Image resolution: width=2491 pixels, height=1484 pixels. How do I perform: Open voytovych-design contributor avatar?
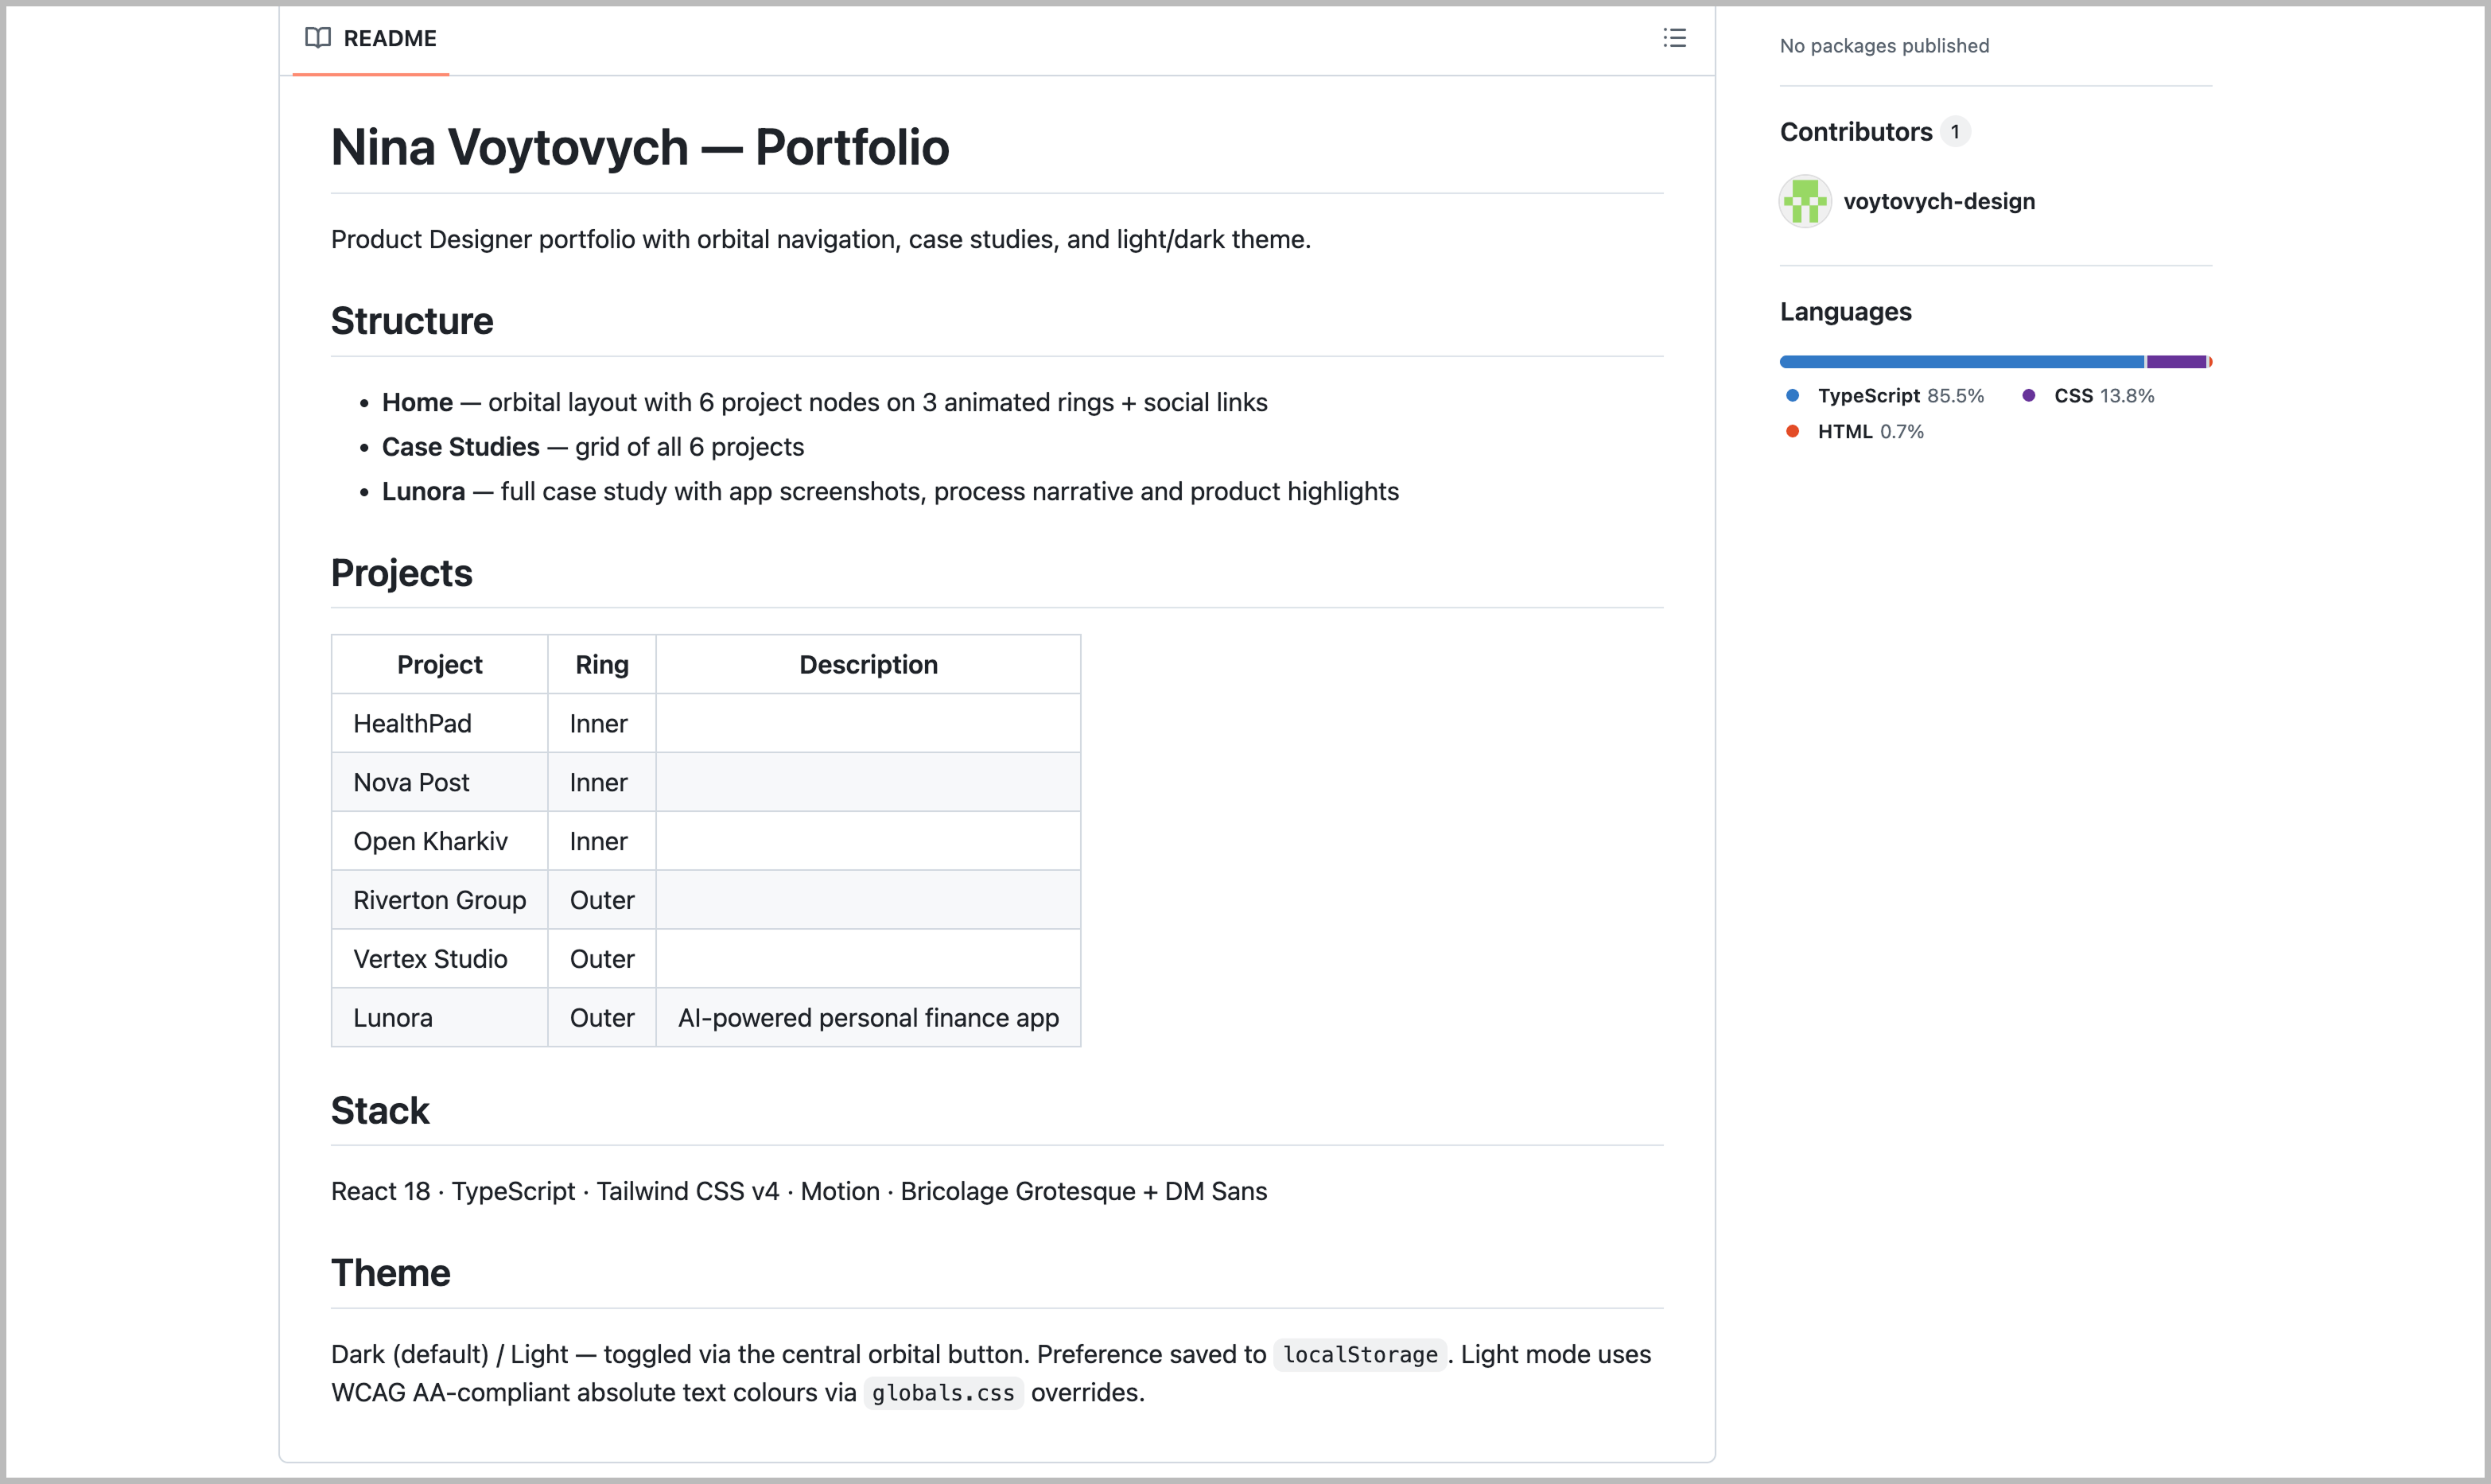[1805, 201]
